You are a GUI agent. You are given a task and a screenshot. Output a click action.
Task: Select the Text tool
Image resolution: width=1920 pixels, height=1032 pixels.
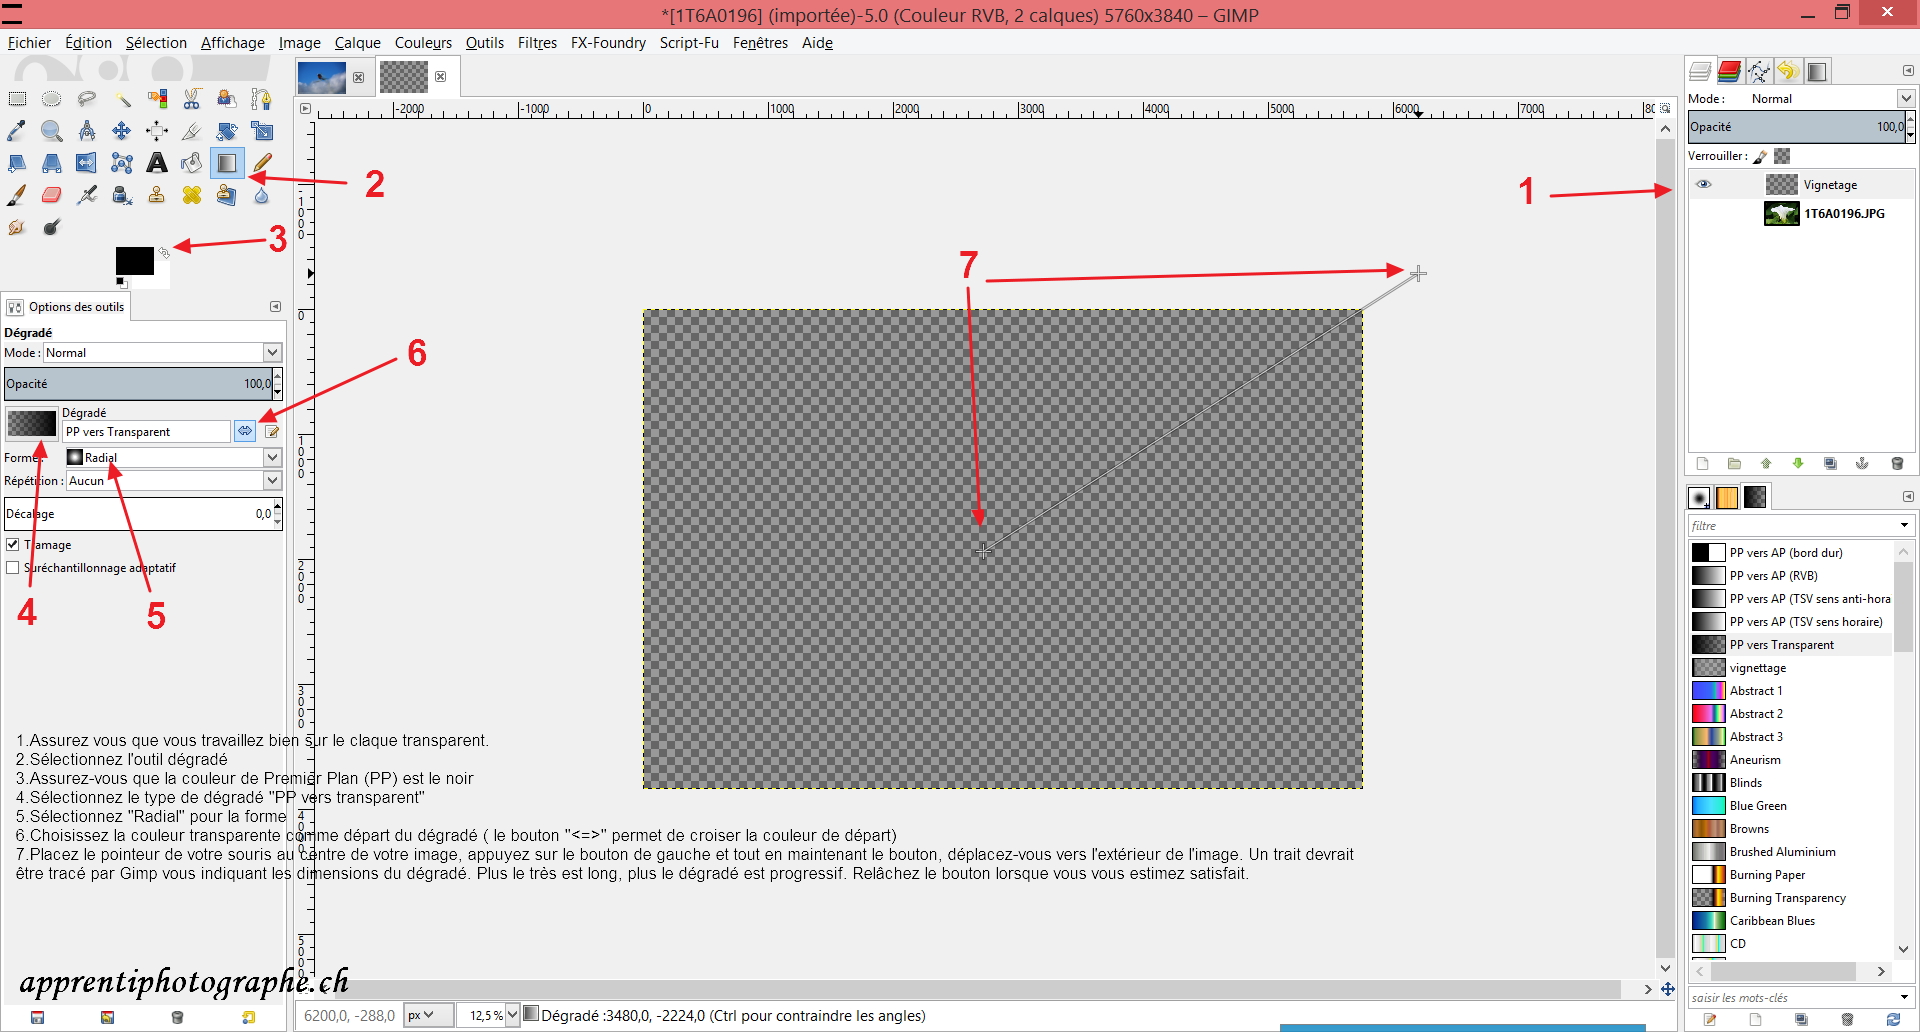(157, 163)
